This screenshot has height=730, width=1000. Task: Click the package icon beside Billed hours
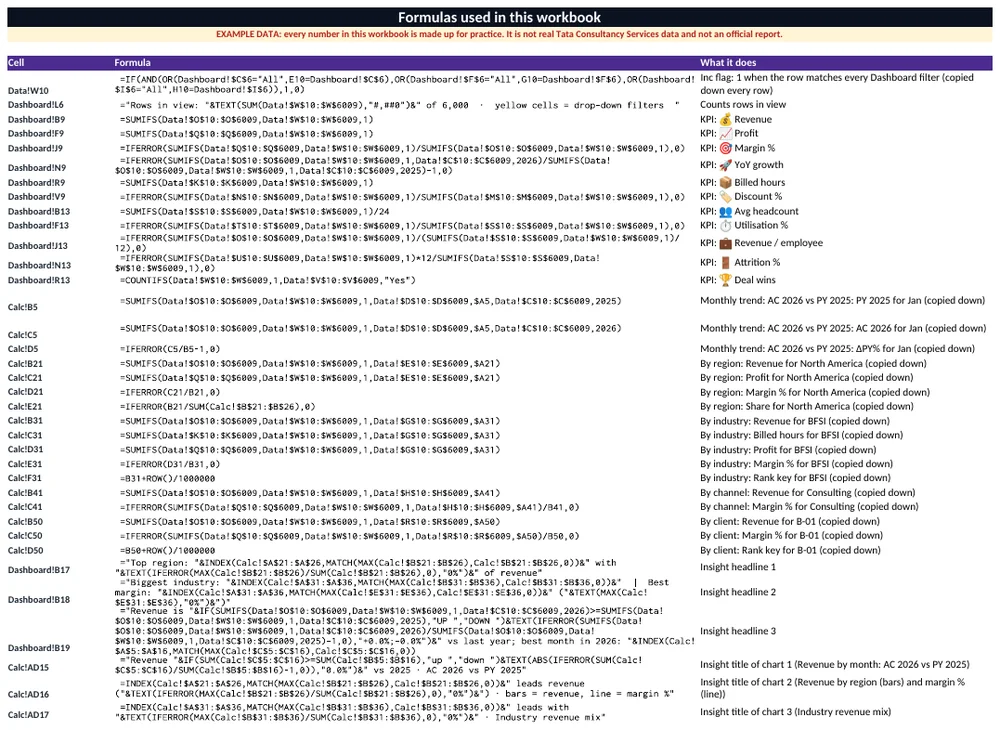pos(725,182)
